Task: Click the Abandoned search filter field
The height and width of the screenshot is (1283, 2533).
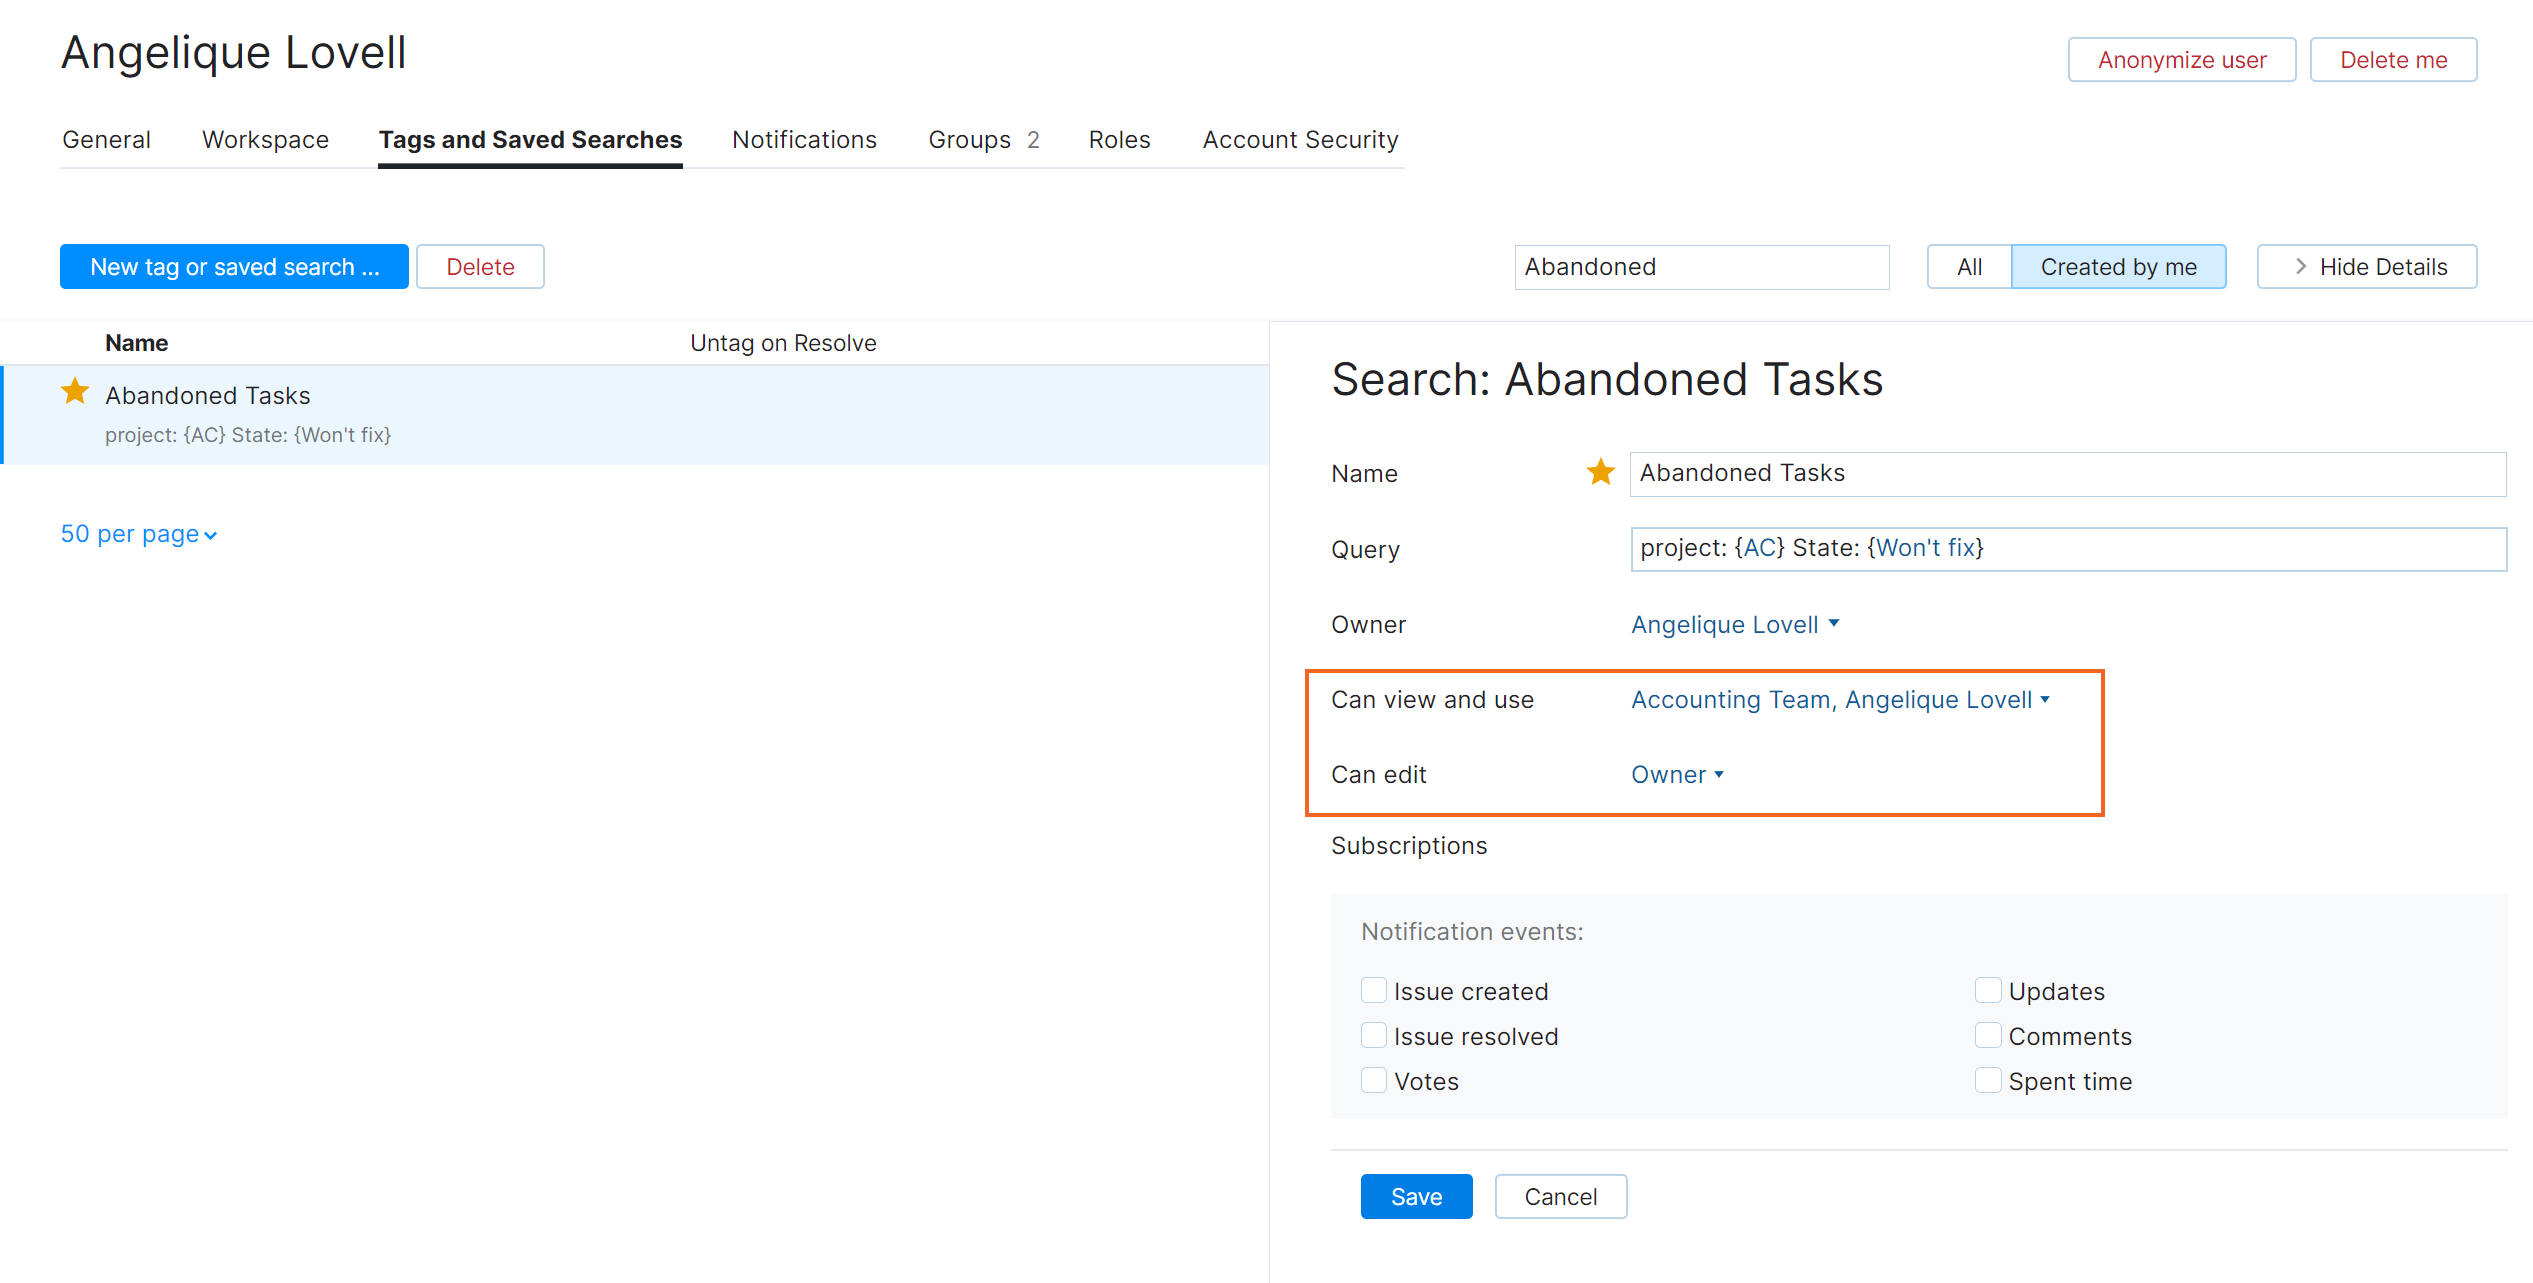Action: click(x=1701, y=266)
